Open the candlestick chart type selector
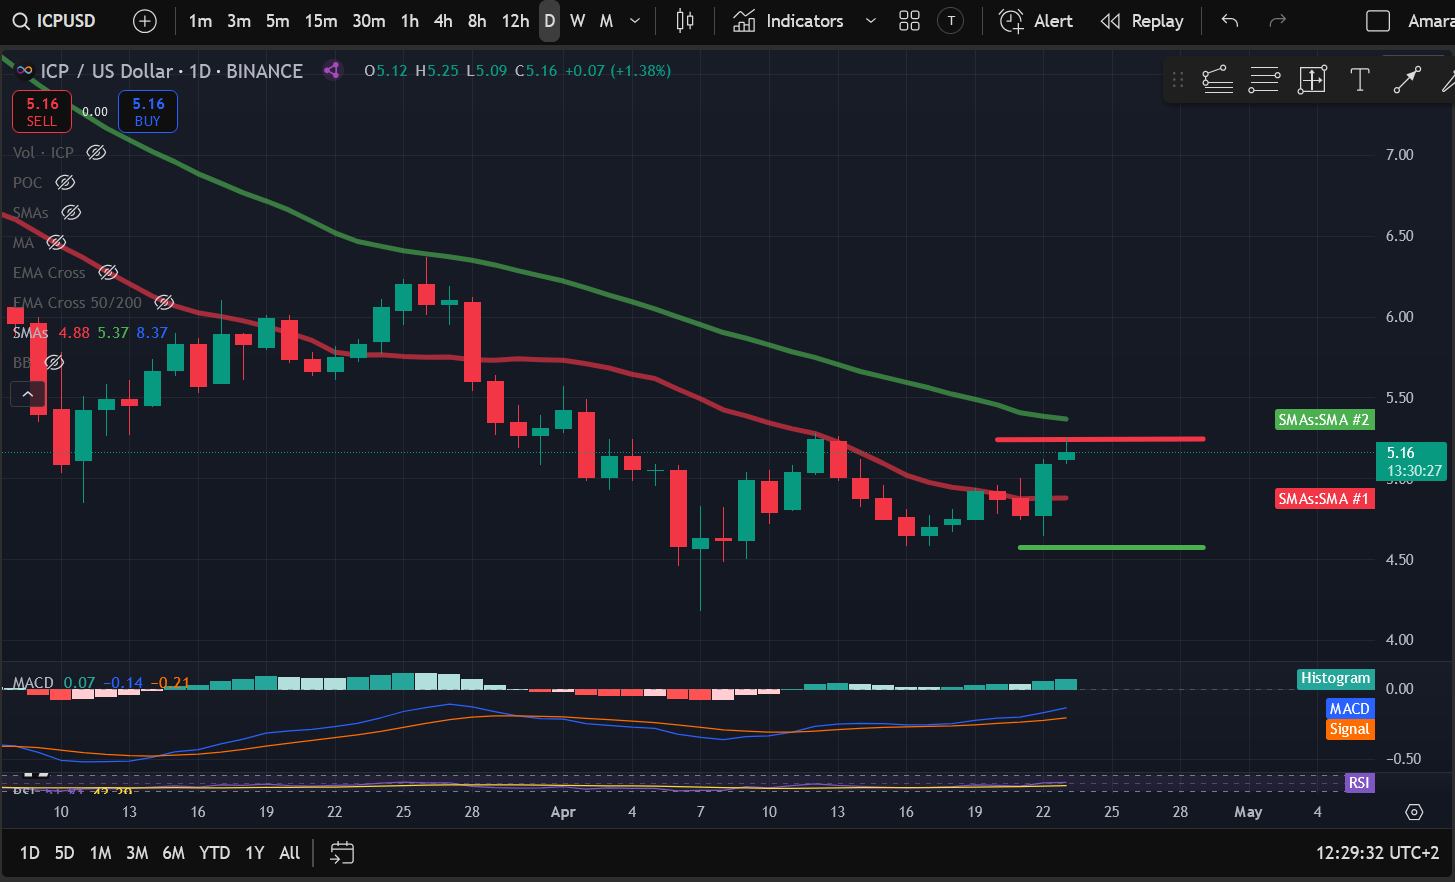 (x=685, y=21)
